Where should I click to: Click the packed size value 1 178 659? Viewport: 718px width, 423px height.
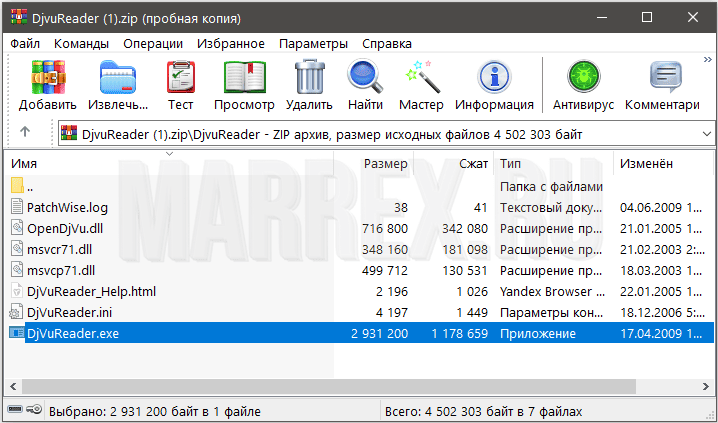click(460, 333)
